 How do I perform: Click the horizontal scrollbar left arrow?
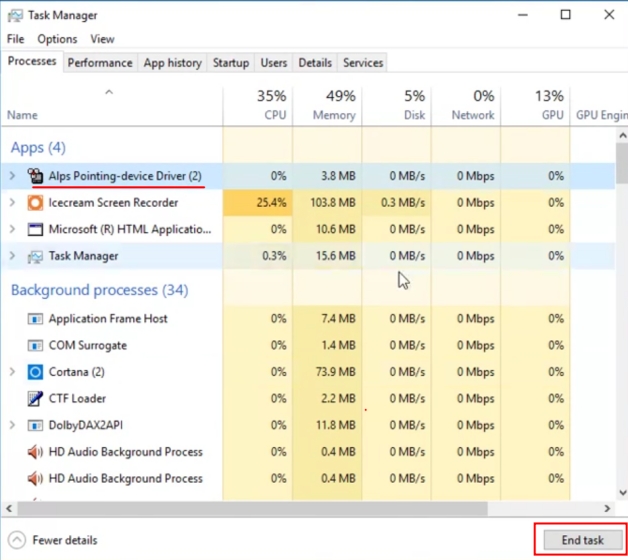point(9,508)
